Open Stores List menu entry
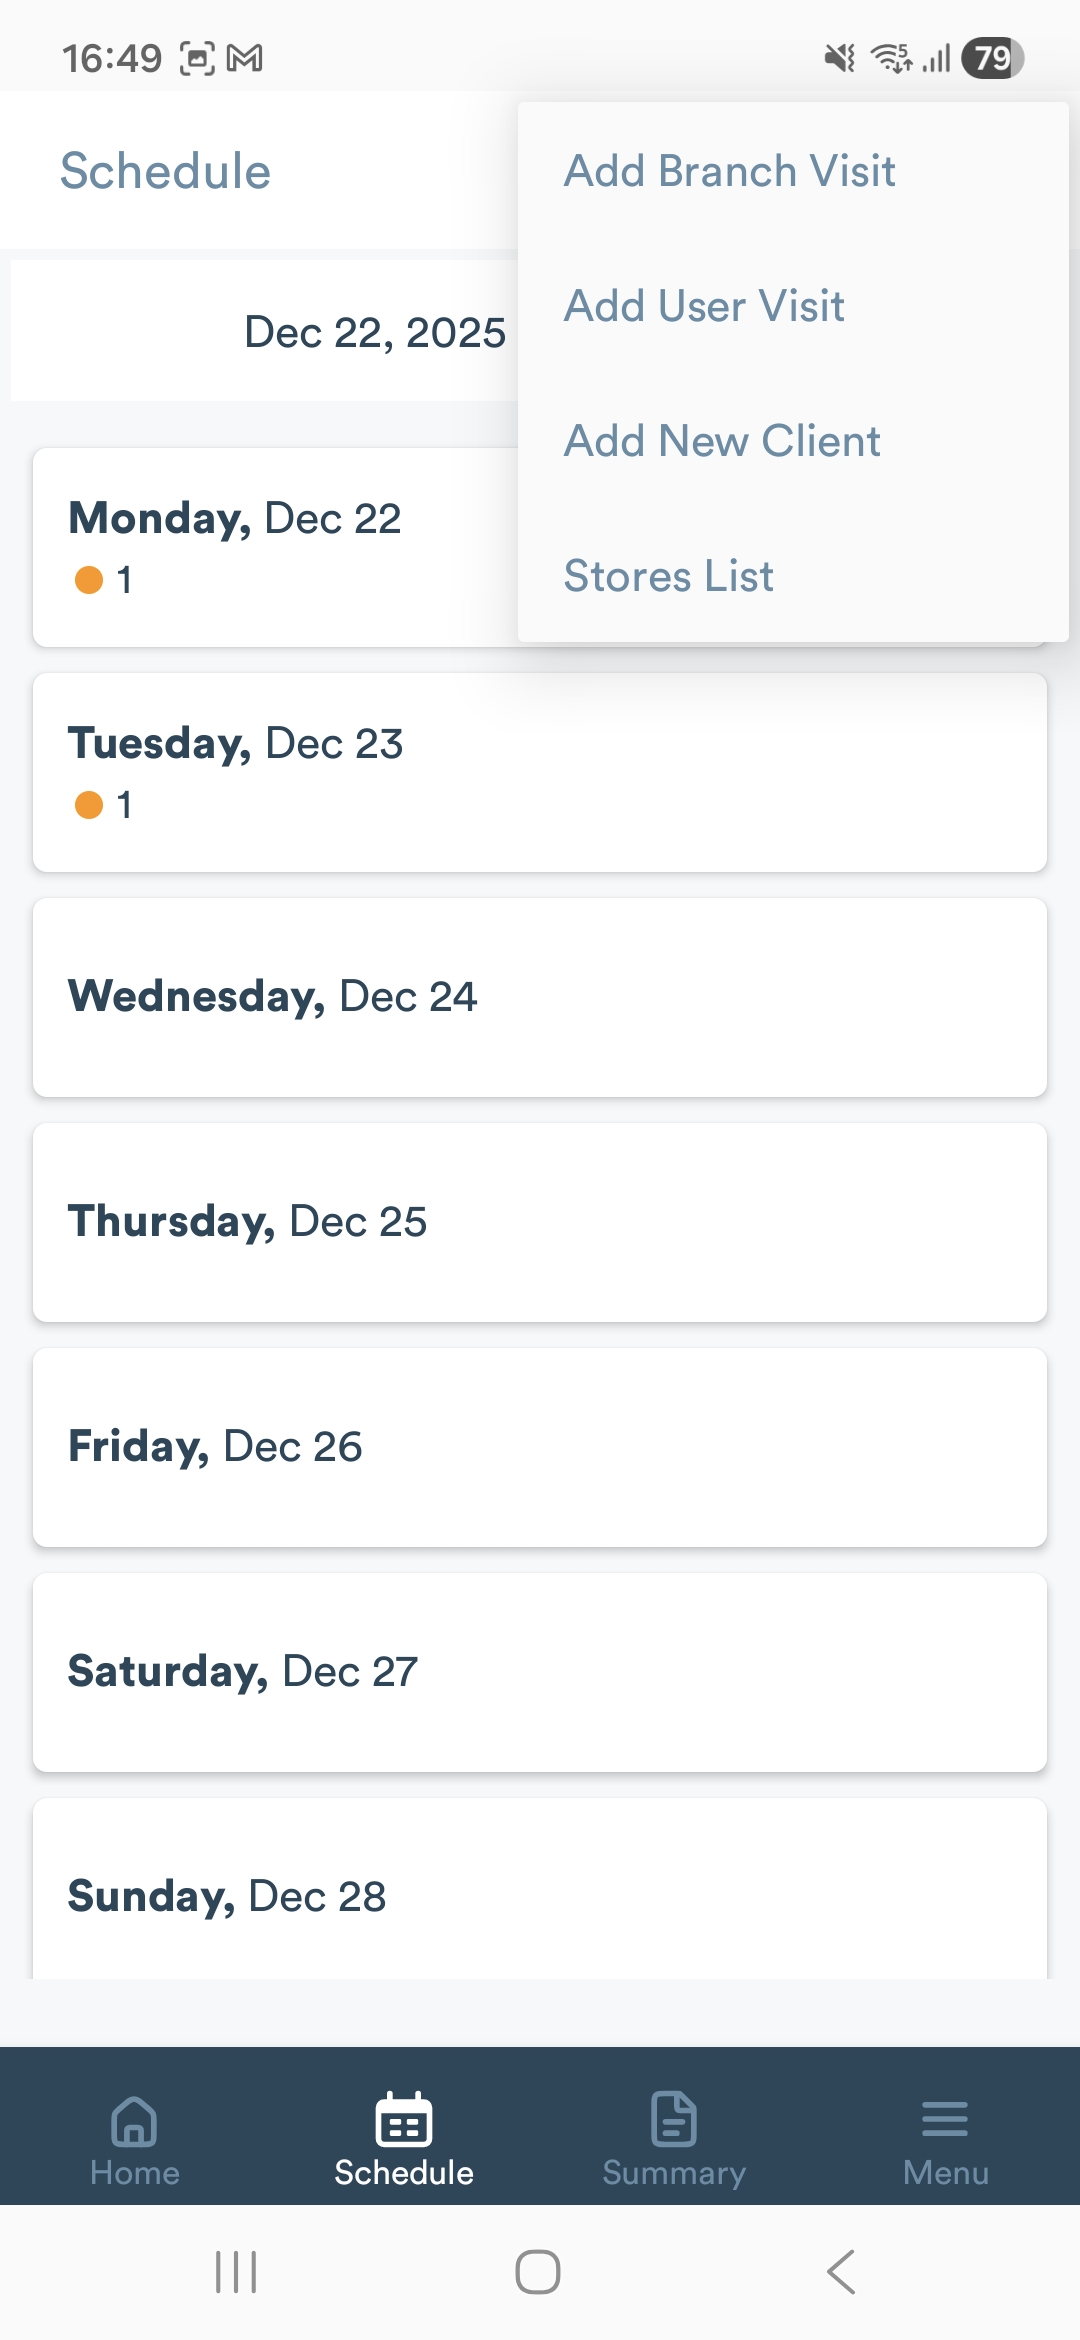1080x2340 pixels. (x=668, y=576)
